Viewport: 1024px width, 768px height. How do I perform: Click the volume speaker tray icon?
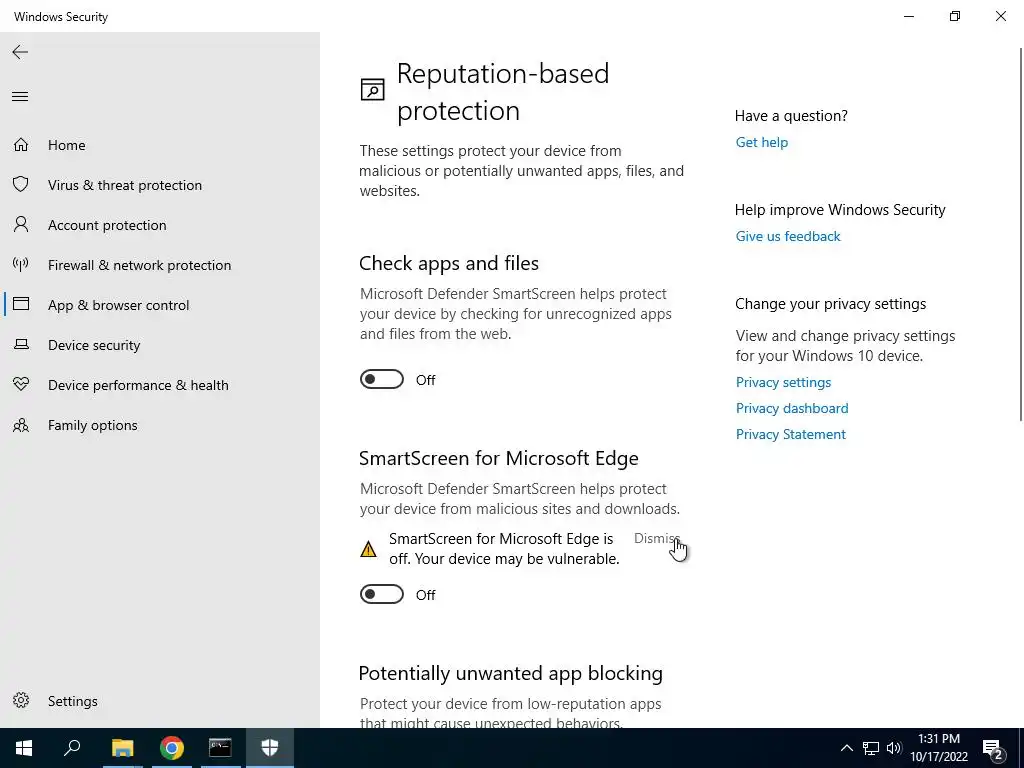(894, 748)
